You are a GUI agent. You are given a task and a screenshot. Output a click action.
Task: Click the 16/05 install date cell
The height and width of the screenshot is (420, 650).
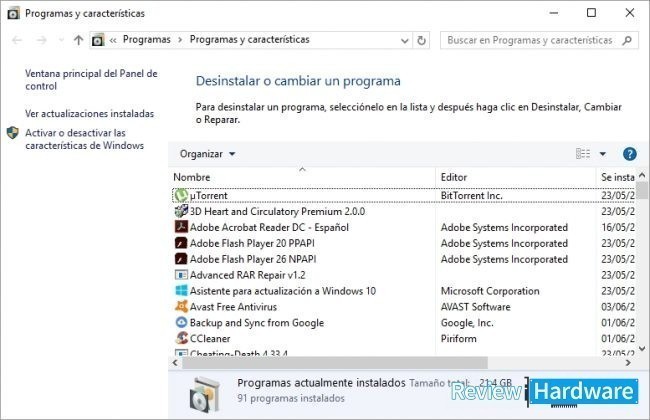click(x=618, y=227)
